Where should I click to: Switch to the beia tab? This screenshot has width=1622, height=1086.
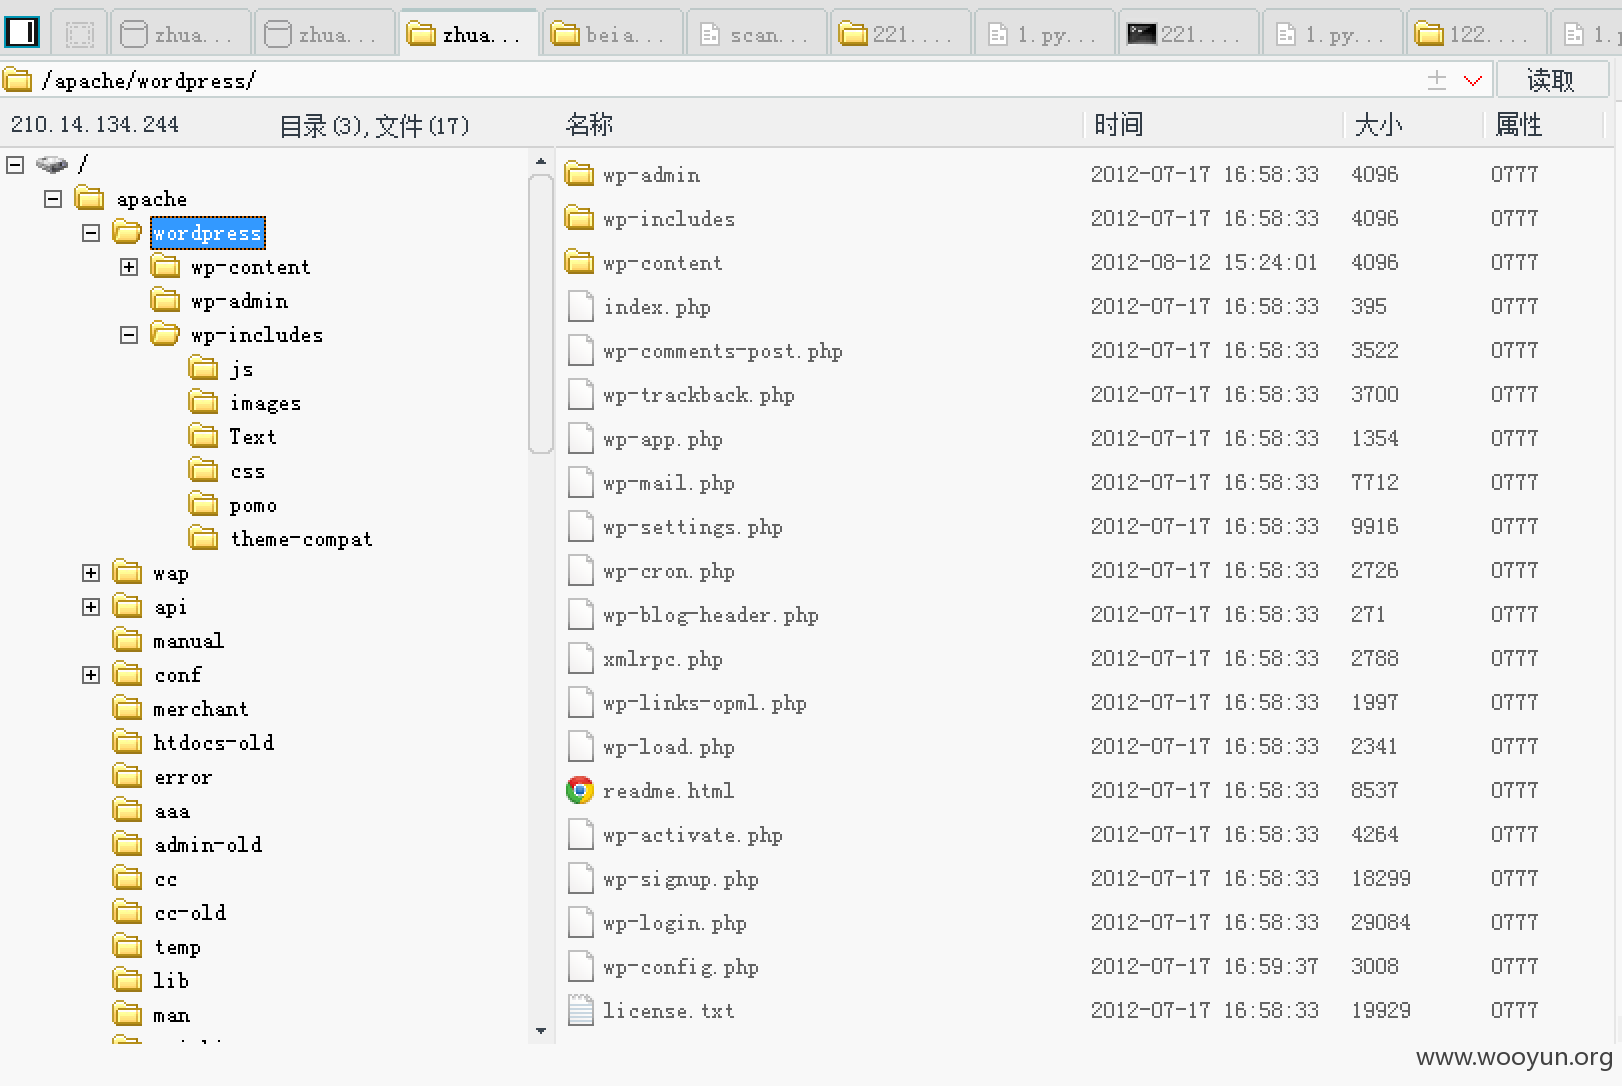click(614, 33)
